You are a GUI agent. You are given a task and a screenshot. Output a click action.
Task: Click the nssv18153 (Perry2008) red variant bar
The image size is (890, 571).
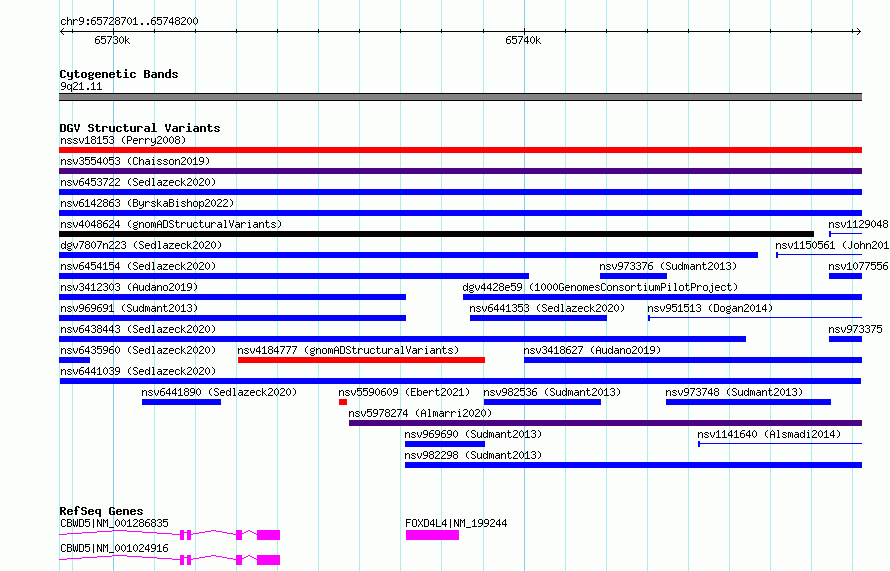460,150
